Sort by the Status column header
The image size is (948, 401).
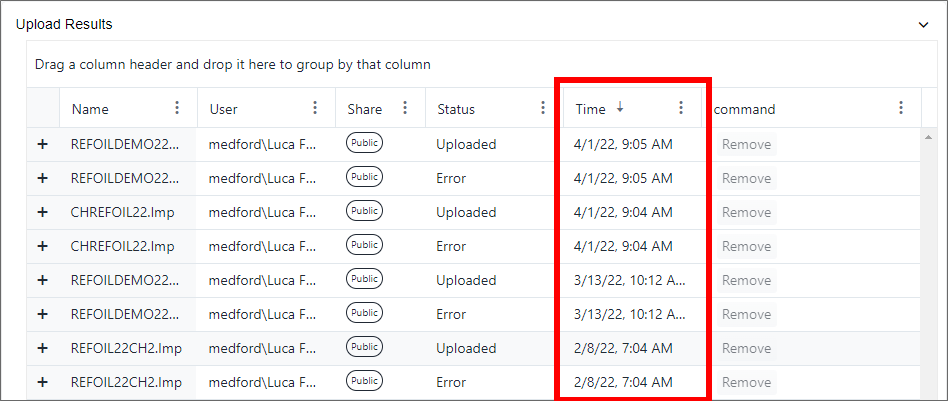(x=456, y=109)
